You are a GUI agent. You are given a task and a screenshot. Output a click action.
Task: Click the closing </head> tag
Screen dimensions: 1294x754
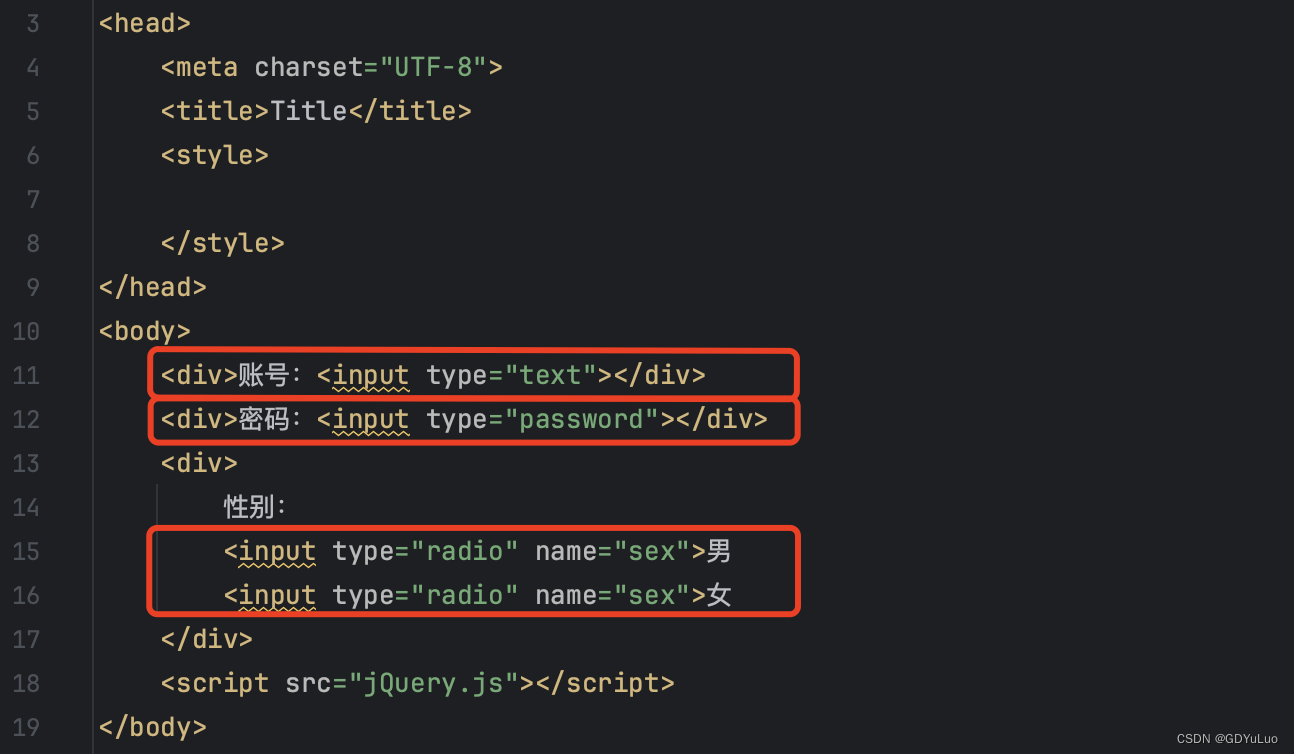153,287
